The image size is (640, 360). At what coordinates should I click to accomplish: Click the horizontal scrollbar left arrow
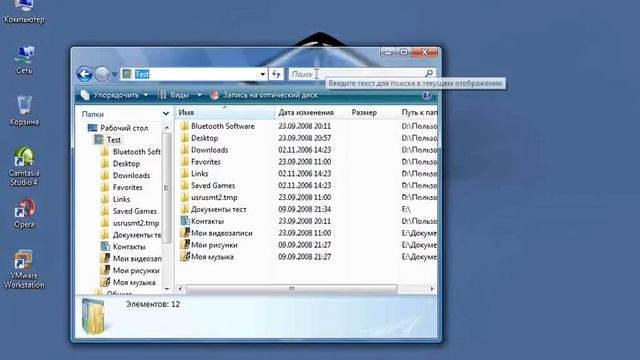(x=180, y=289)
